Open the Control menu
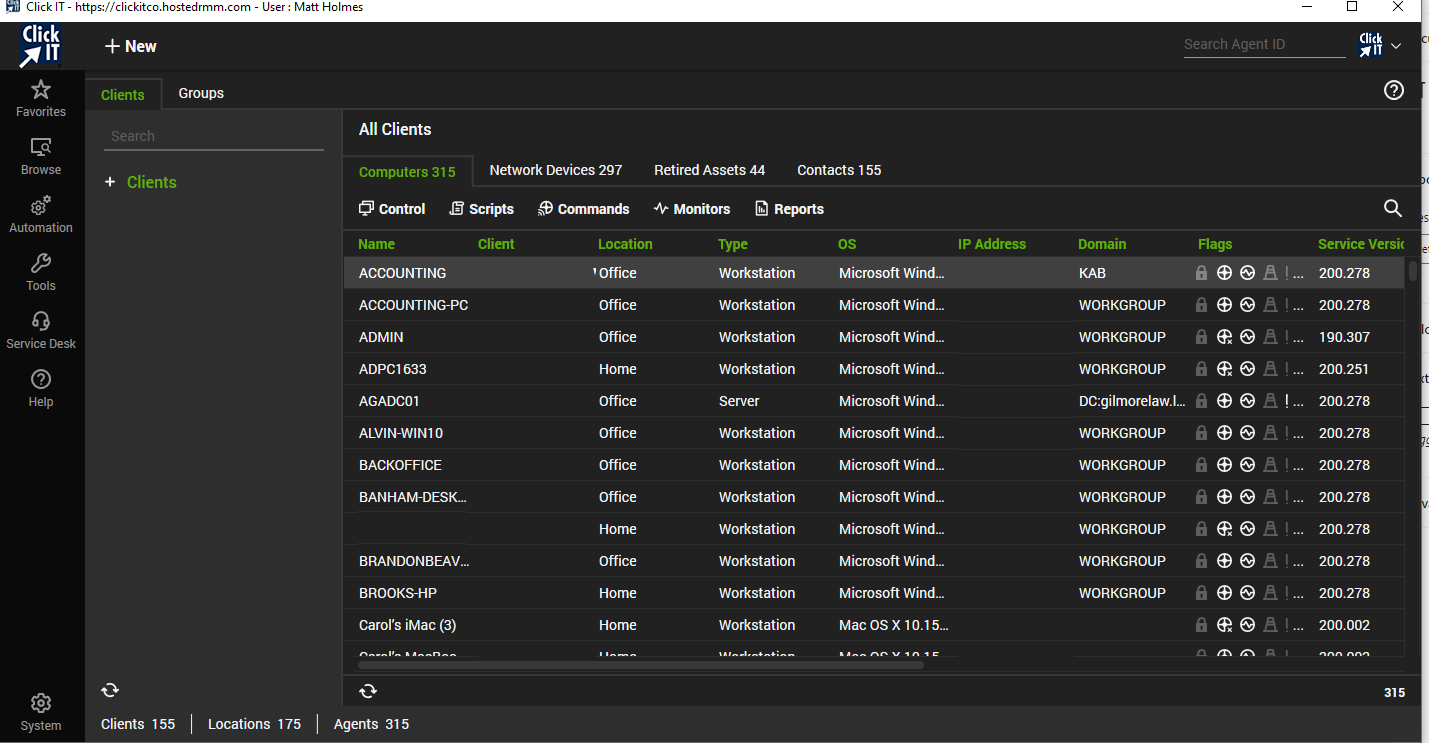 [392, 209]
